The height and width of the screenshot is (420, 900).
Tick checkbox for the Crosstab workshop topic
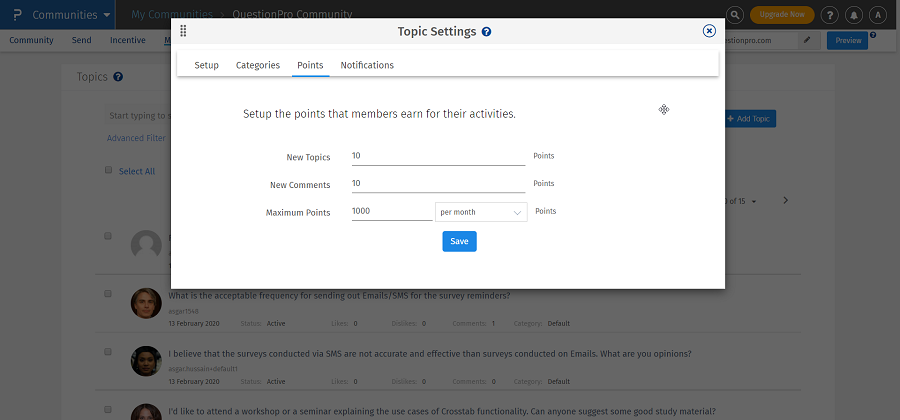point(108,410)
